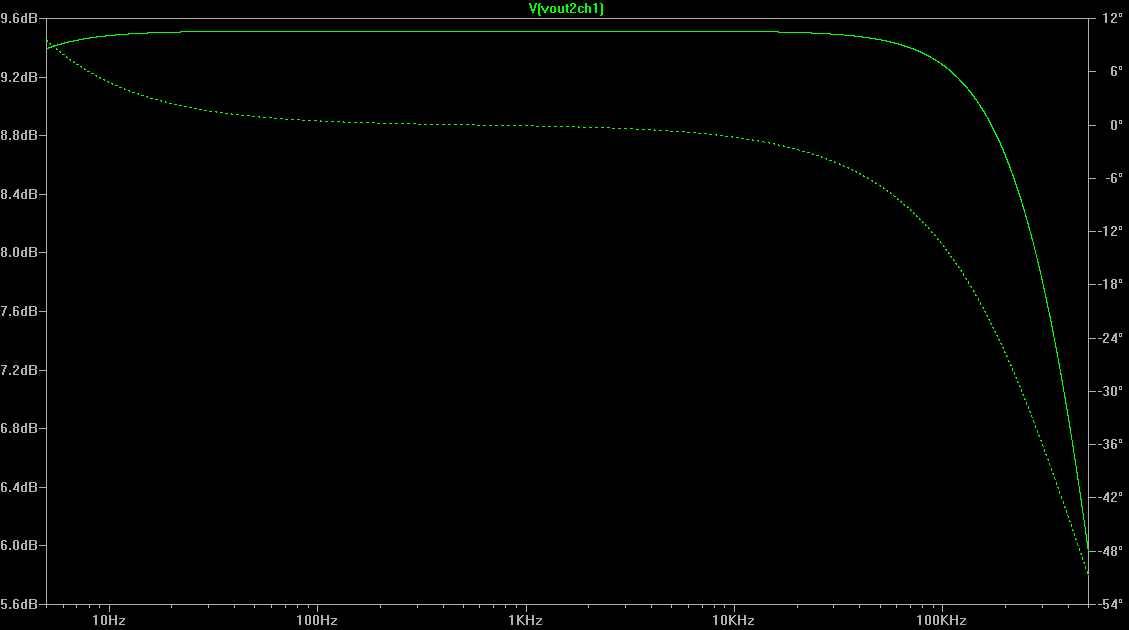Click the 1KHz frequency axis label

point(525,621)
